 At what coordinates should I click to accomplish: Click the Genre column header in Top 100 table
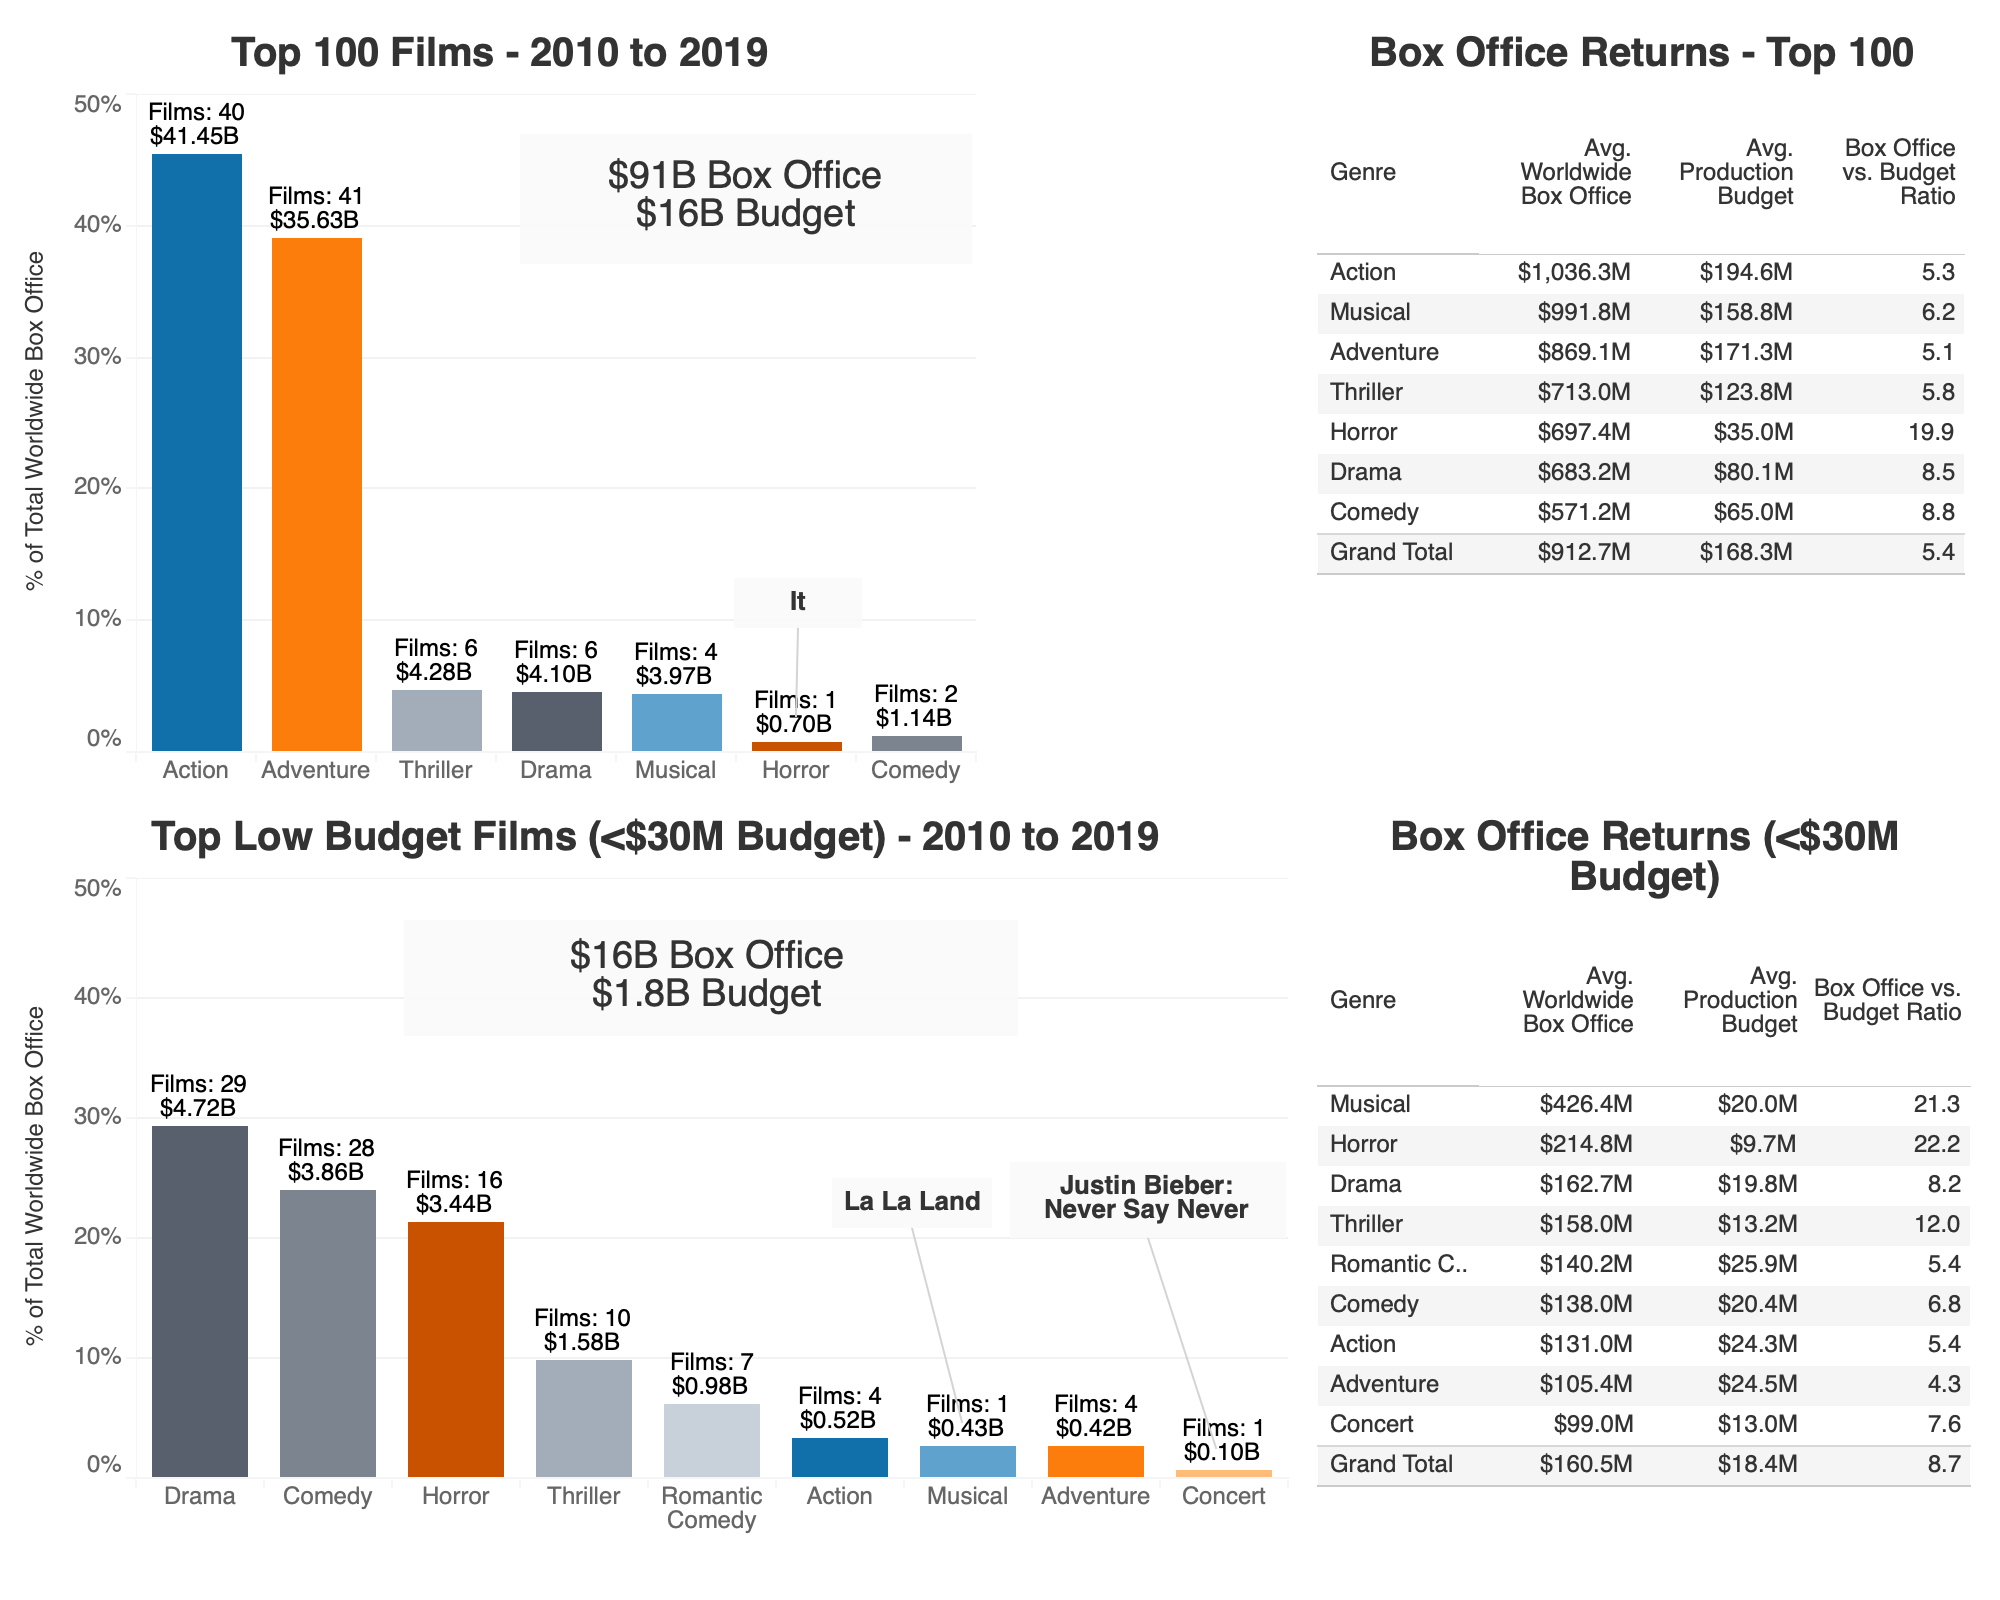tap(1362, 172)
